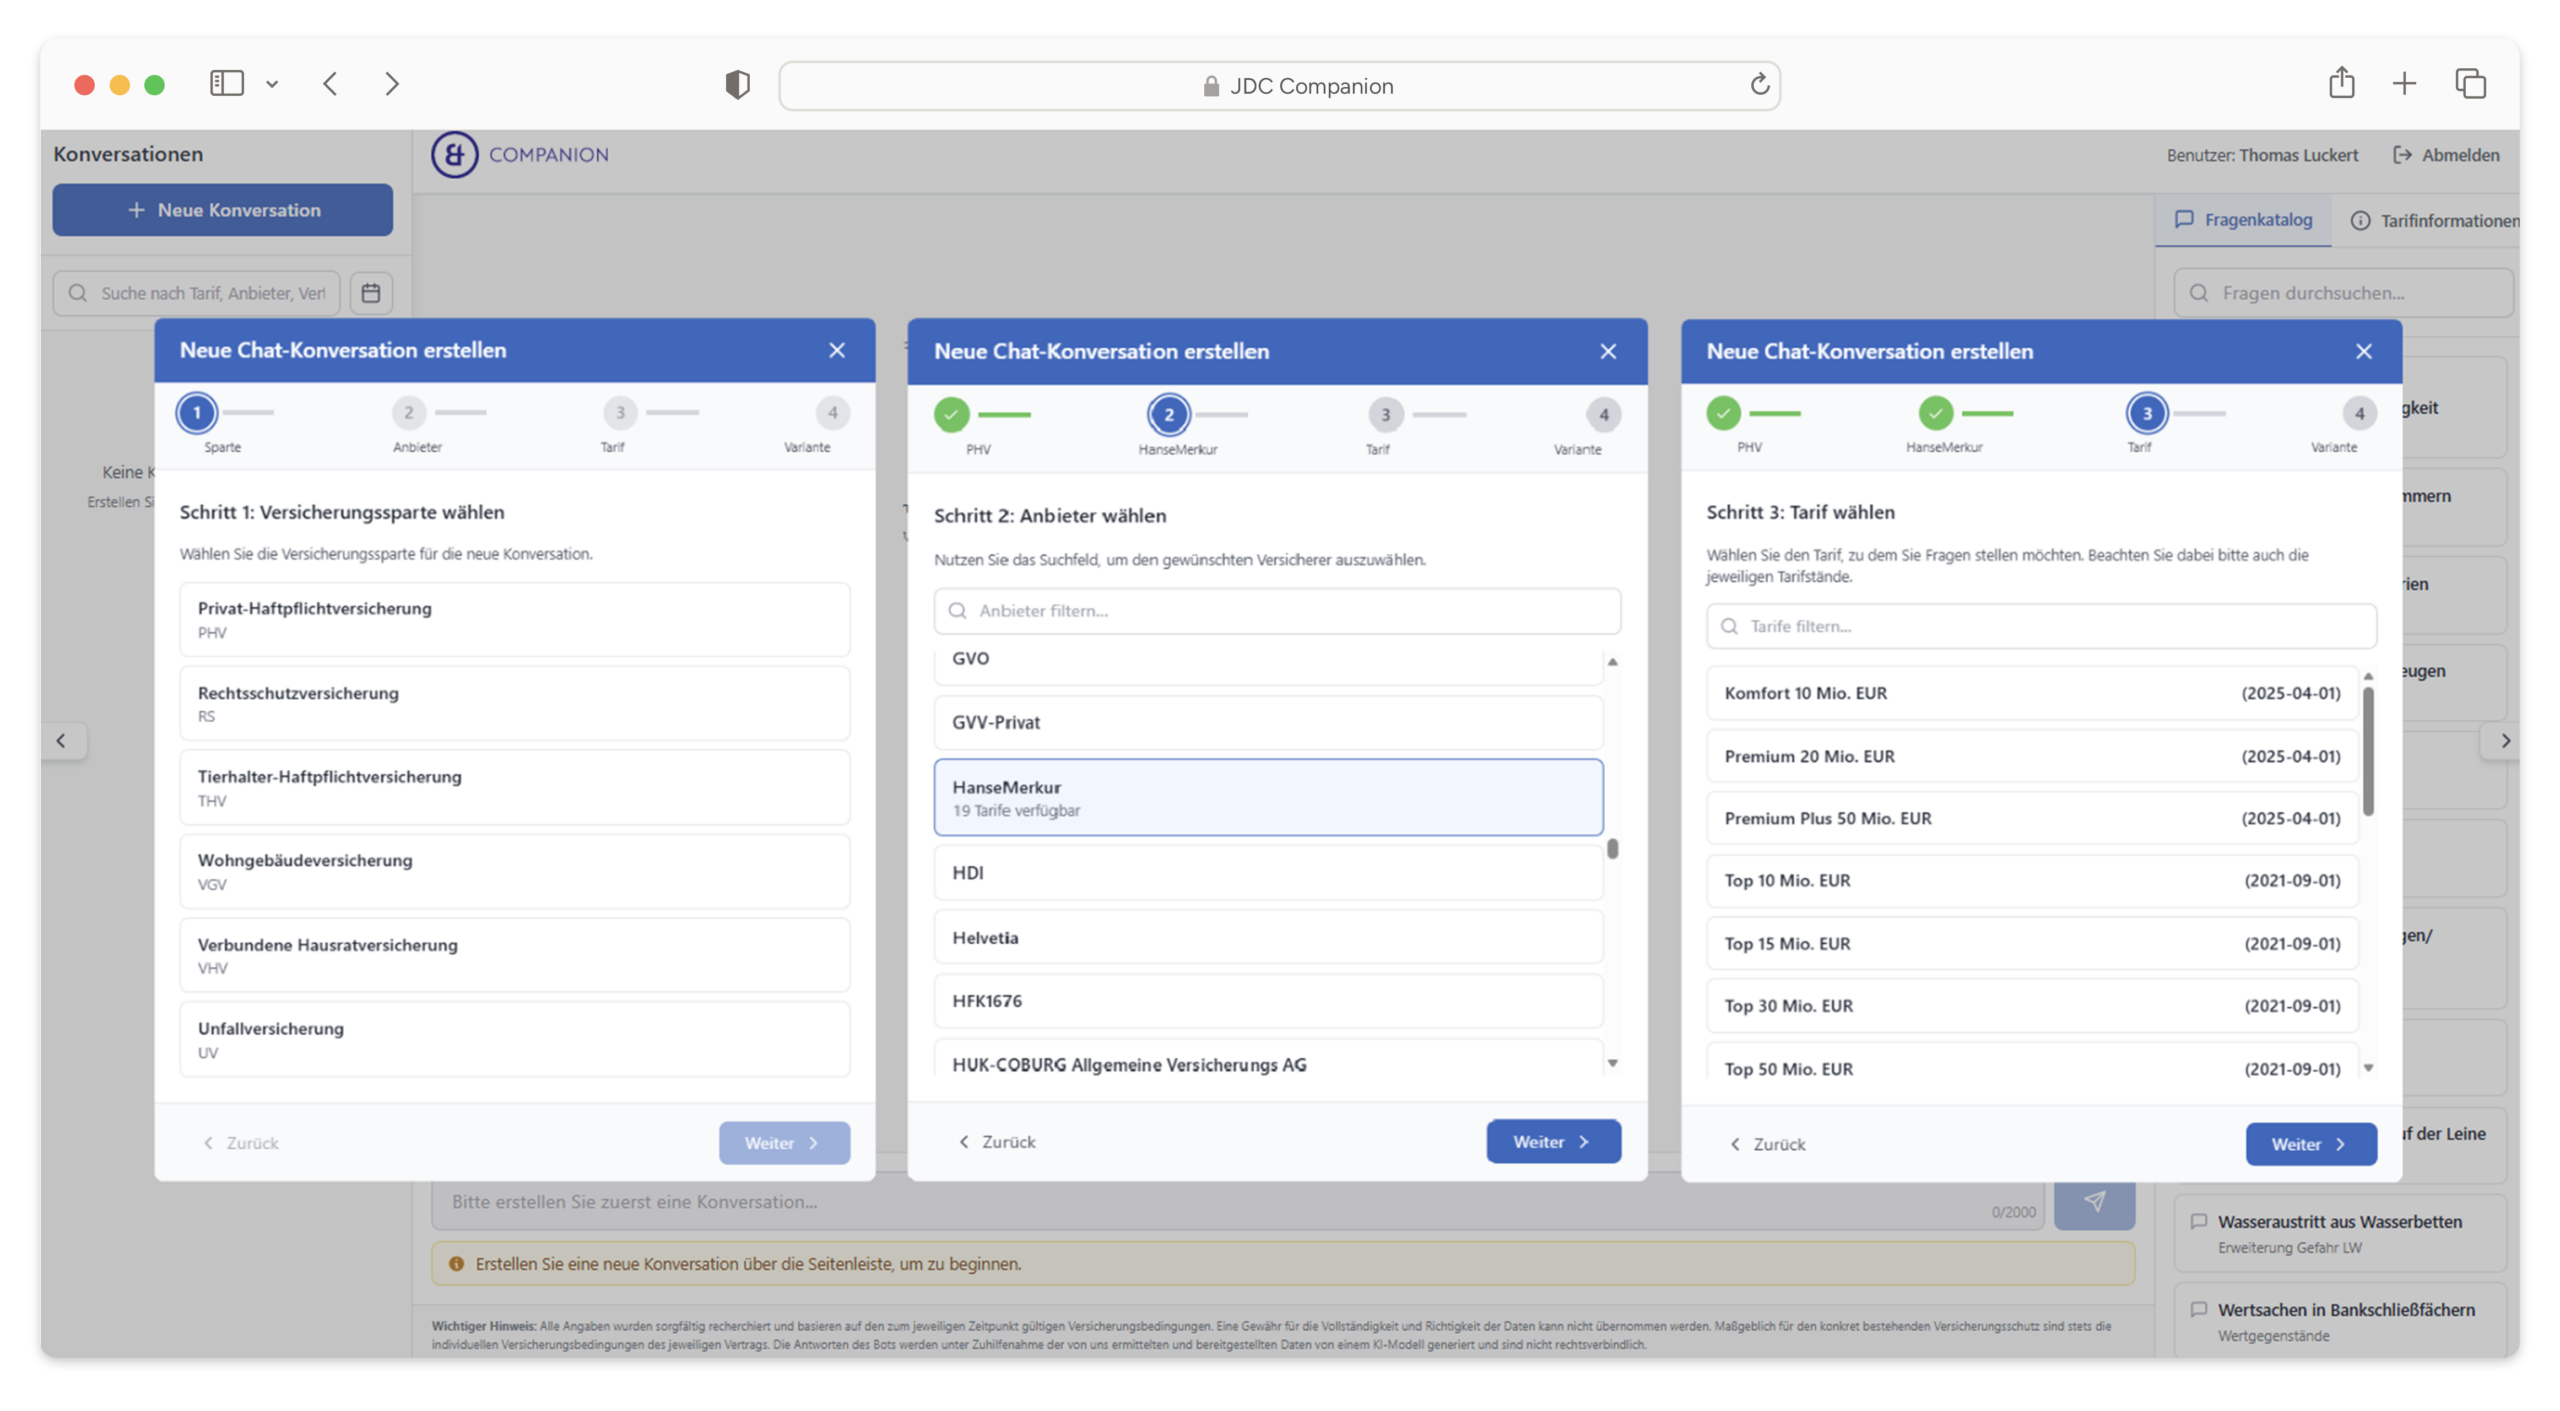Viewport: 2560px width, 1411px height.
Task: Open a new browser tab with plus icon
Action: pos(2404,84)
